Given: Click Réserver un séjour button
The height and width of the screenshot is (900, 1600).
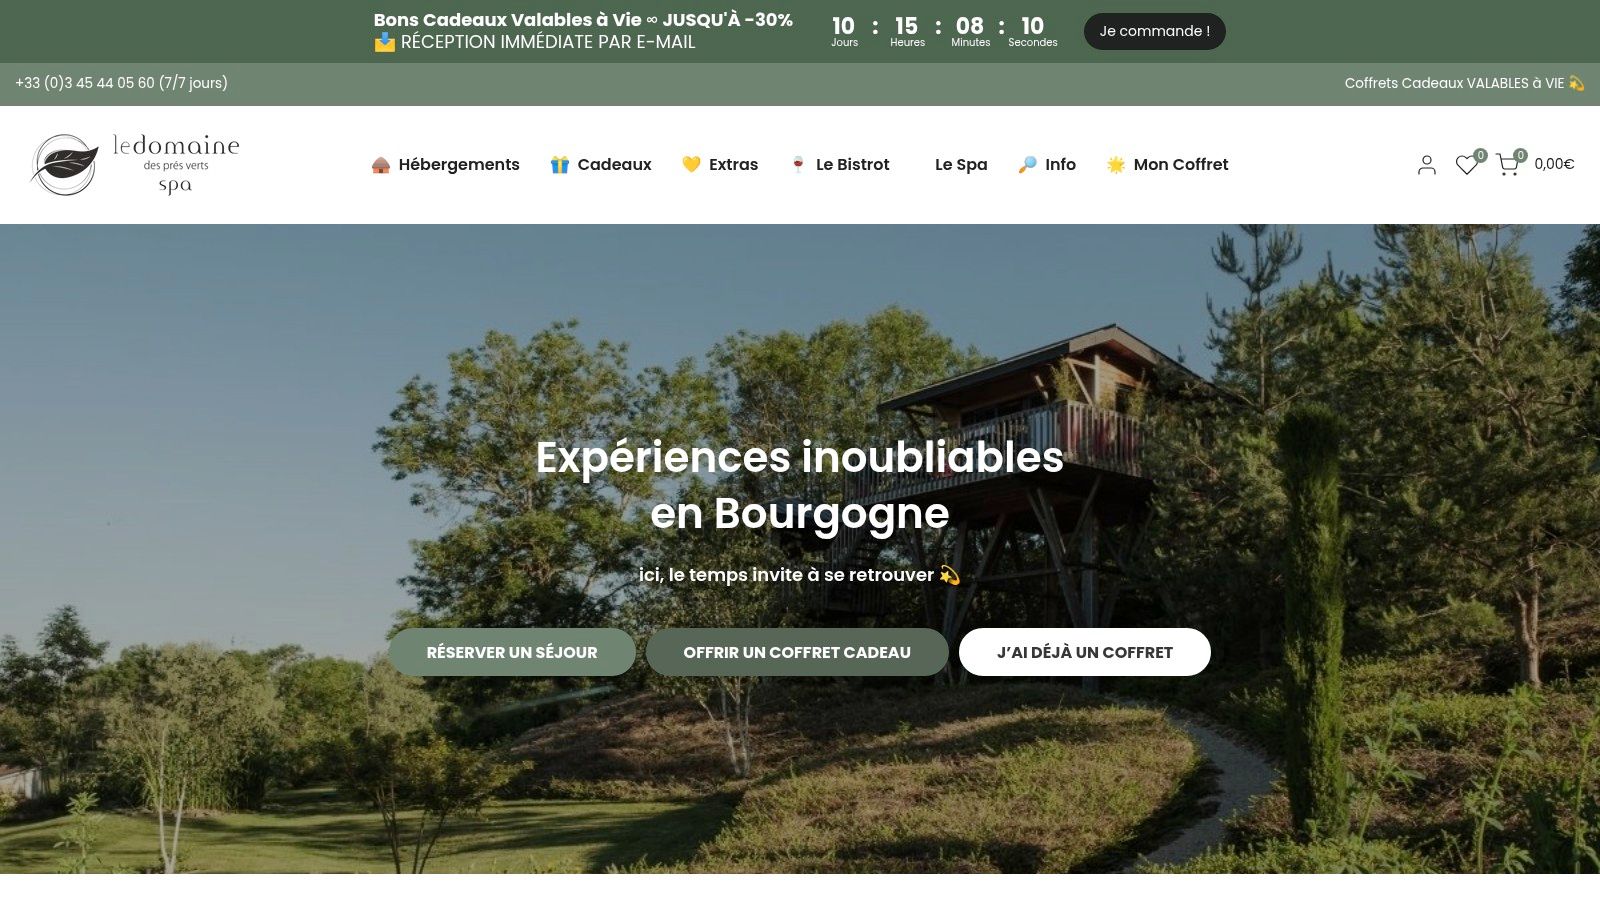Looking at the screenshot, I should coord(512,652).
